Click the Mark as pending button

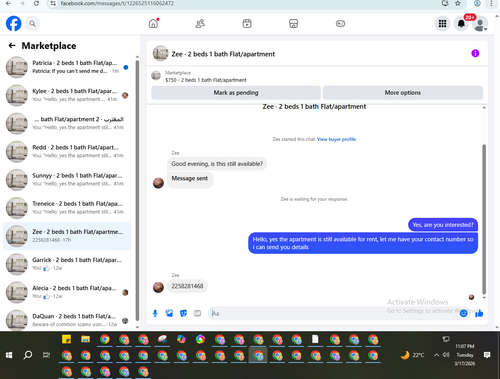tap(236, 93)
